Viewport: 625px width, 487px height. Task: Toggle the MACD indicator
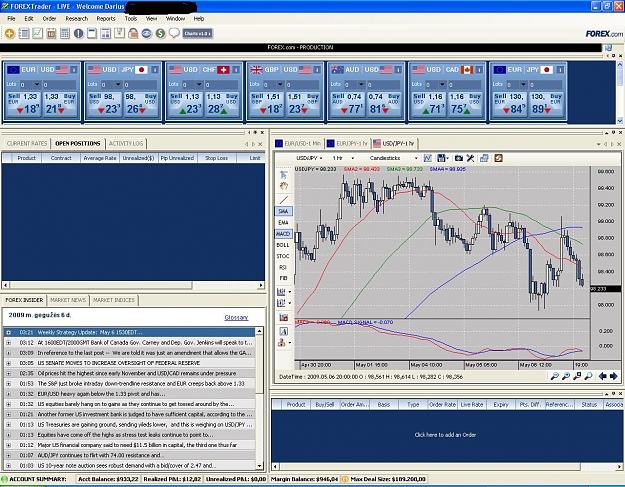point(283,234)
